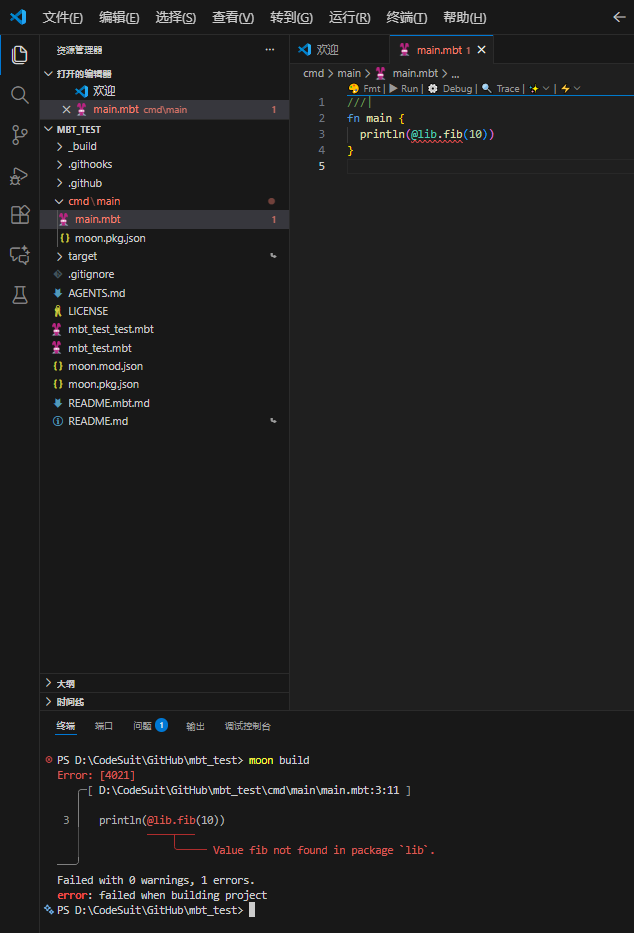
Task: Open the Search view in activity bar
Action: 19,95
